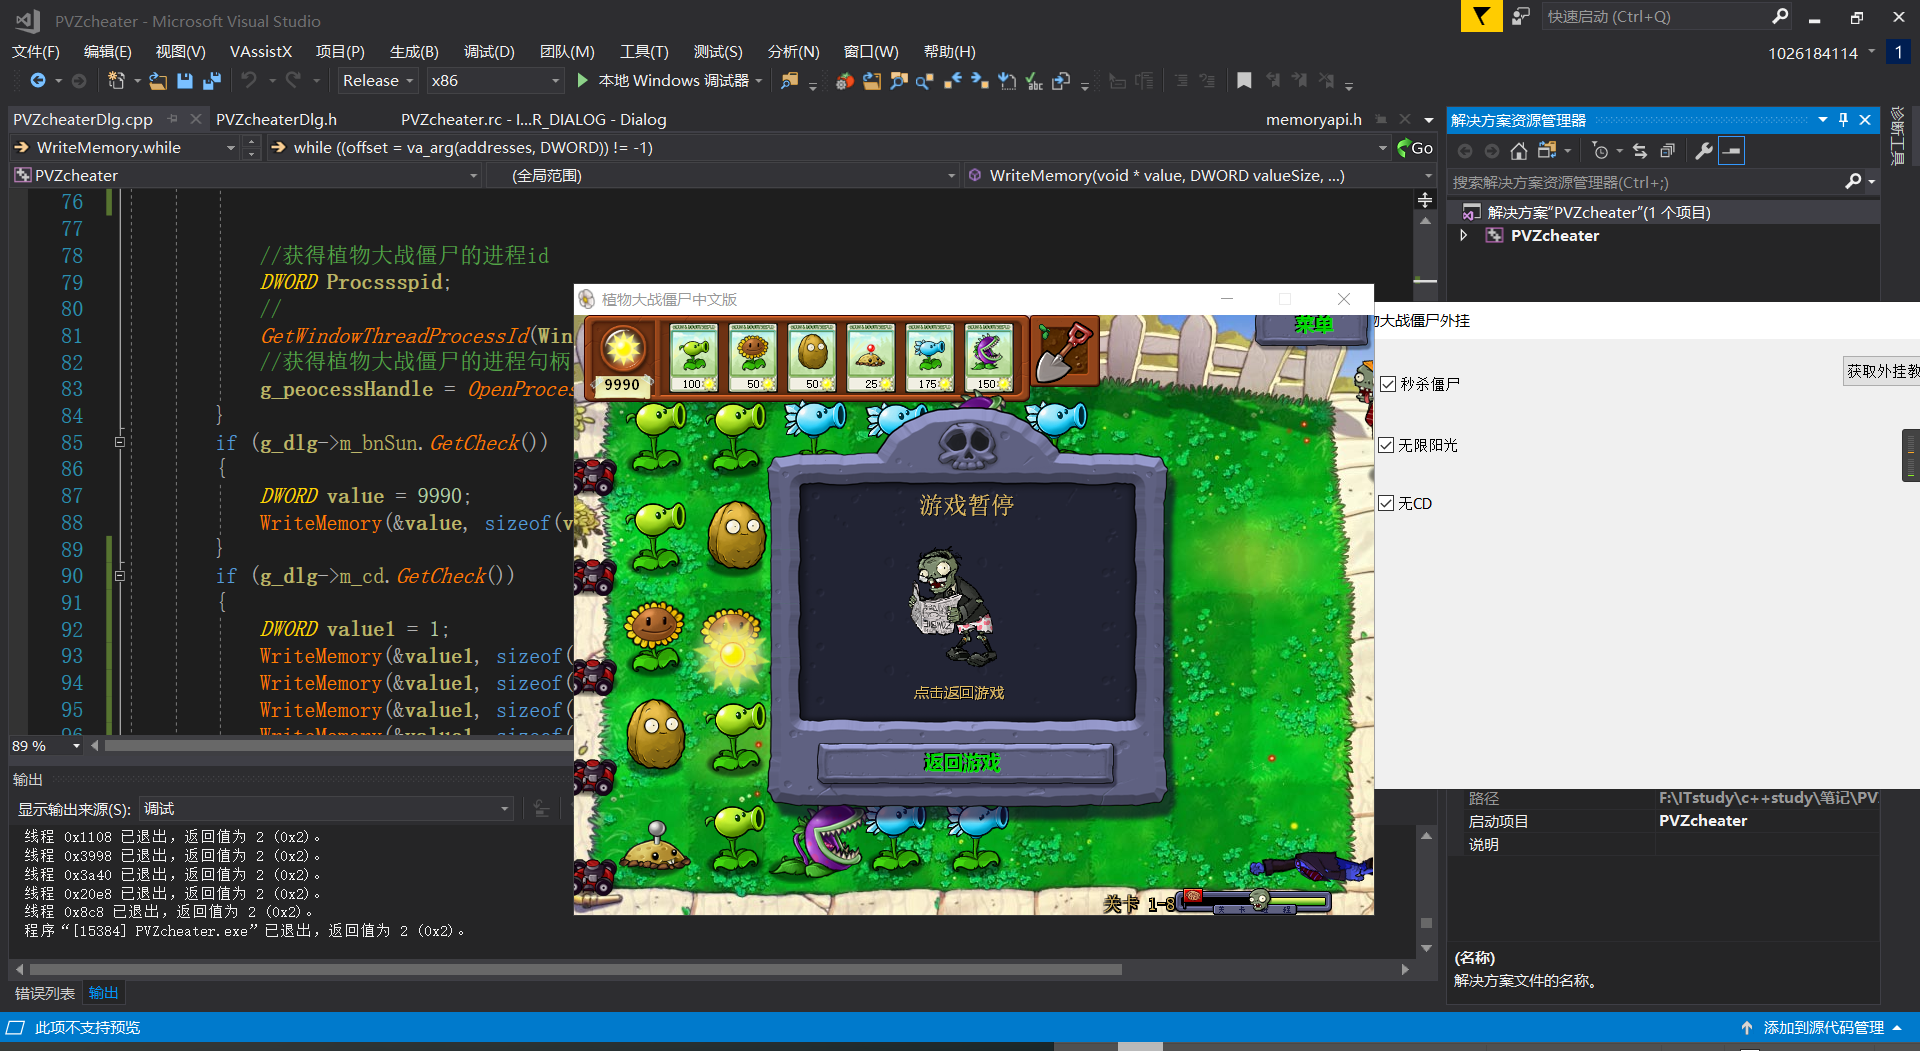Open the (全局范围) scope dropdown
The width and height of the screenshot is (1920, 1051).
pos(724,175)
